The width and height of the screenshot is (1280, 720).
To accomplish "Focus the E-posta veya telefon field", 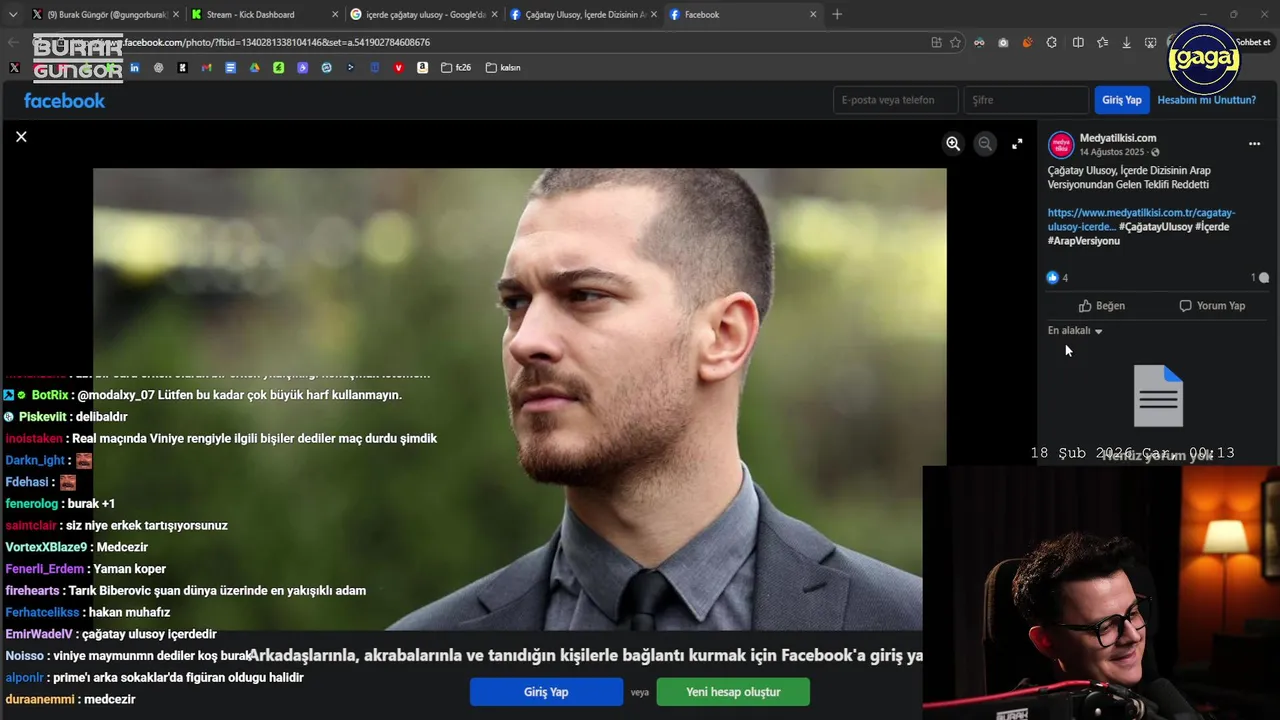I will pos(895,100).
